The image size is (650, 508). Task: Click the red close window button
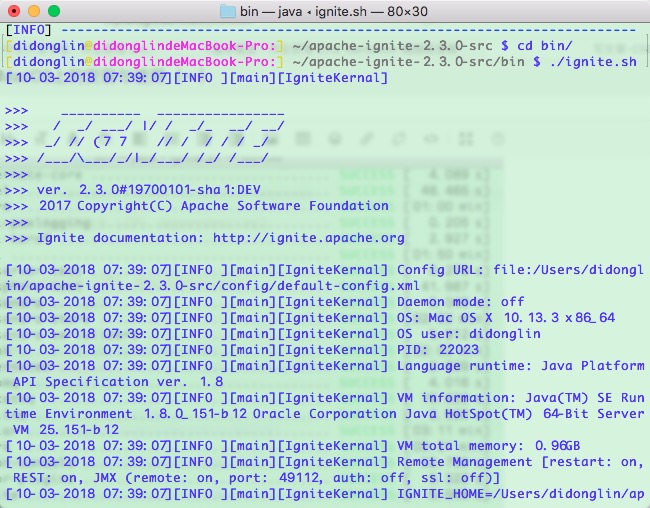[14, 11]
